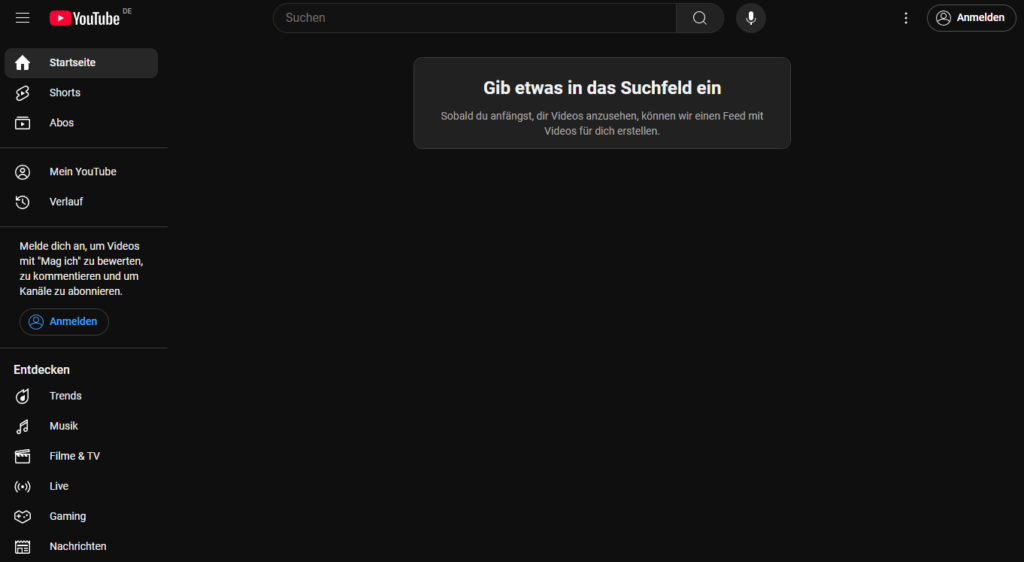Activate voice search microphone
This screenshot has height=562, width=1024.
coord(751,18)
